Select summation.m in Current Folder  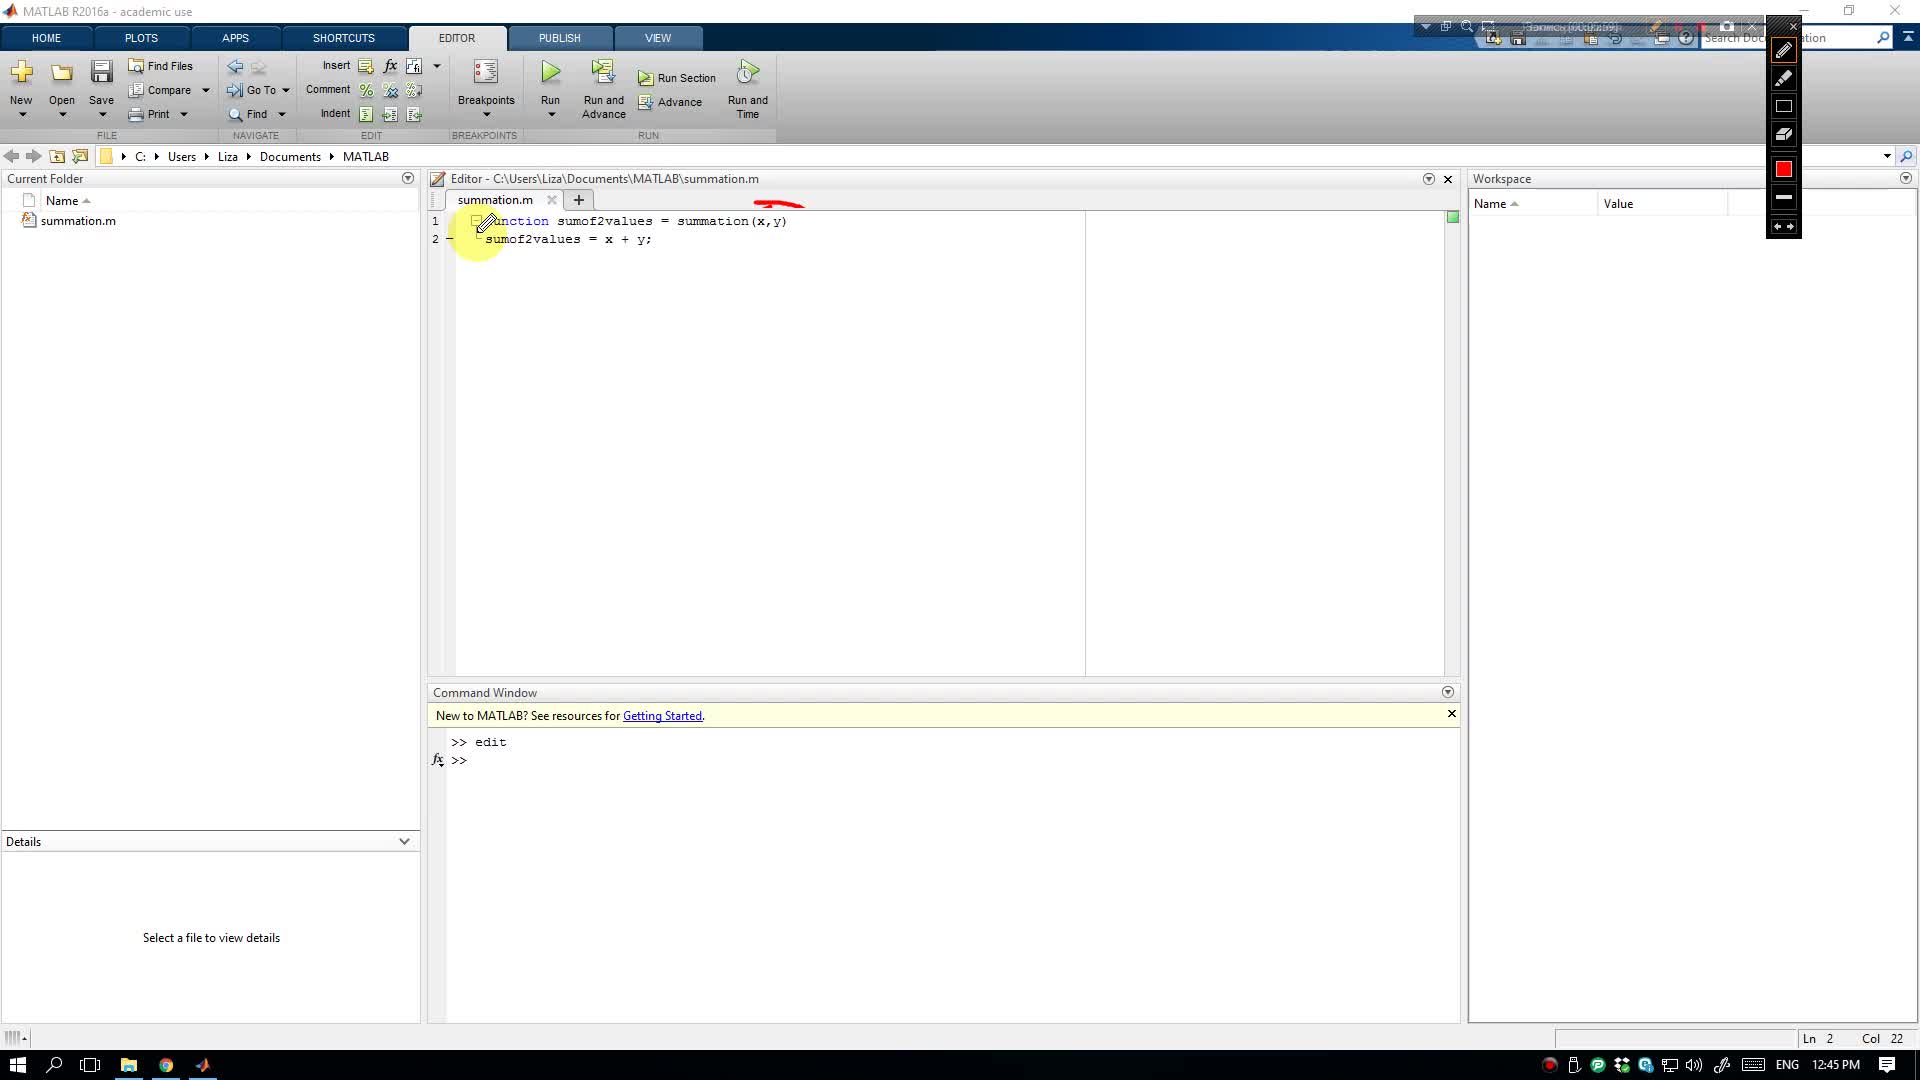(x=78, y=221)
